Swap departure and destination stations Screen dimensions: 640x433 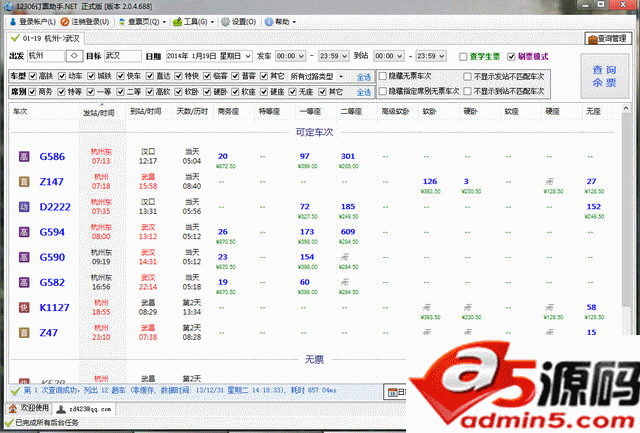click(x=74, y=56)
